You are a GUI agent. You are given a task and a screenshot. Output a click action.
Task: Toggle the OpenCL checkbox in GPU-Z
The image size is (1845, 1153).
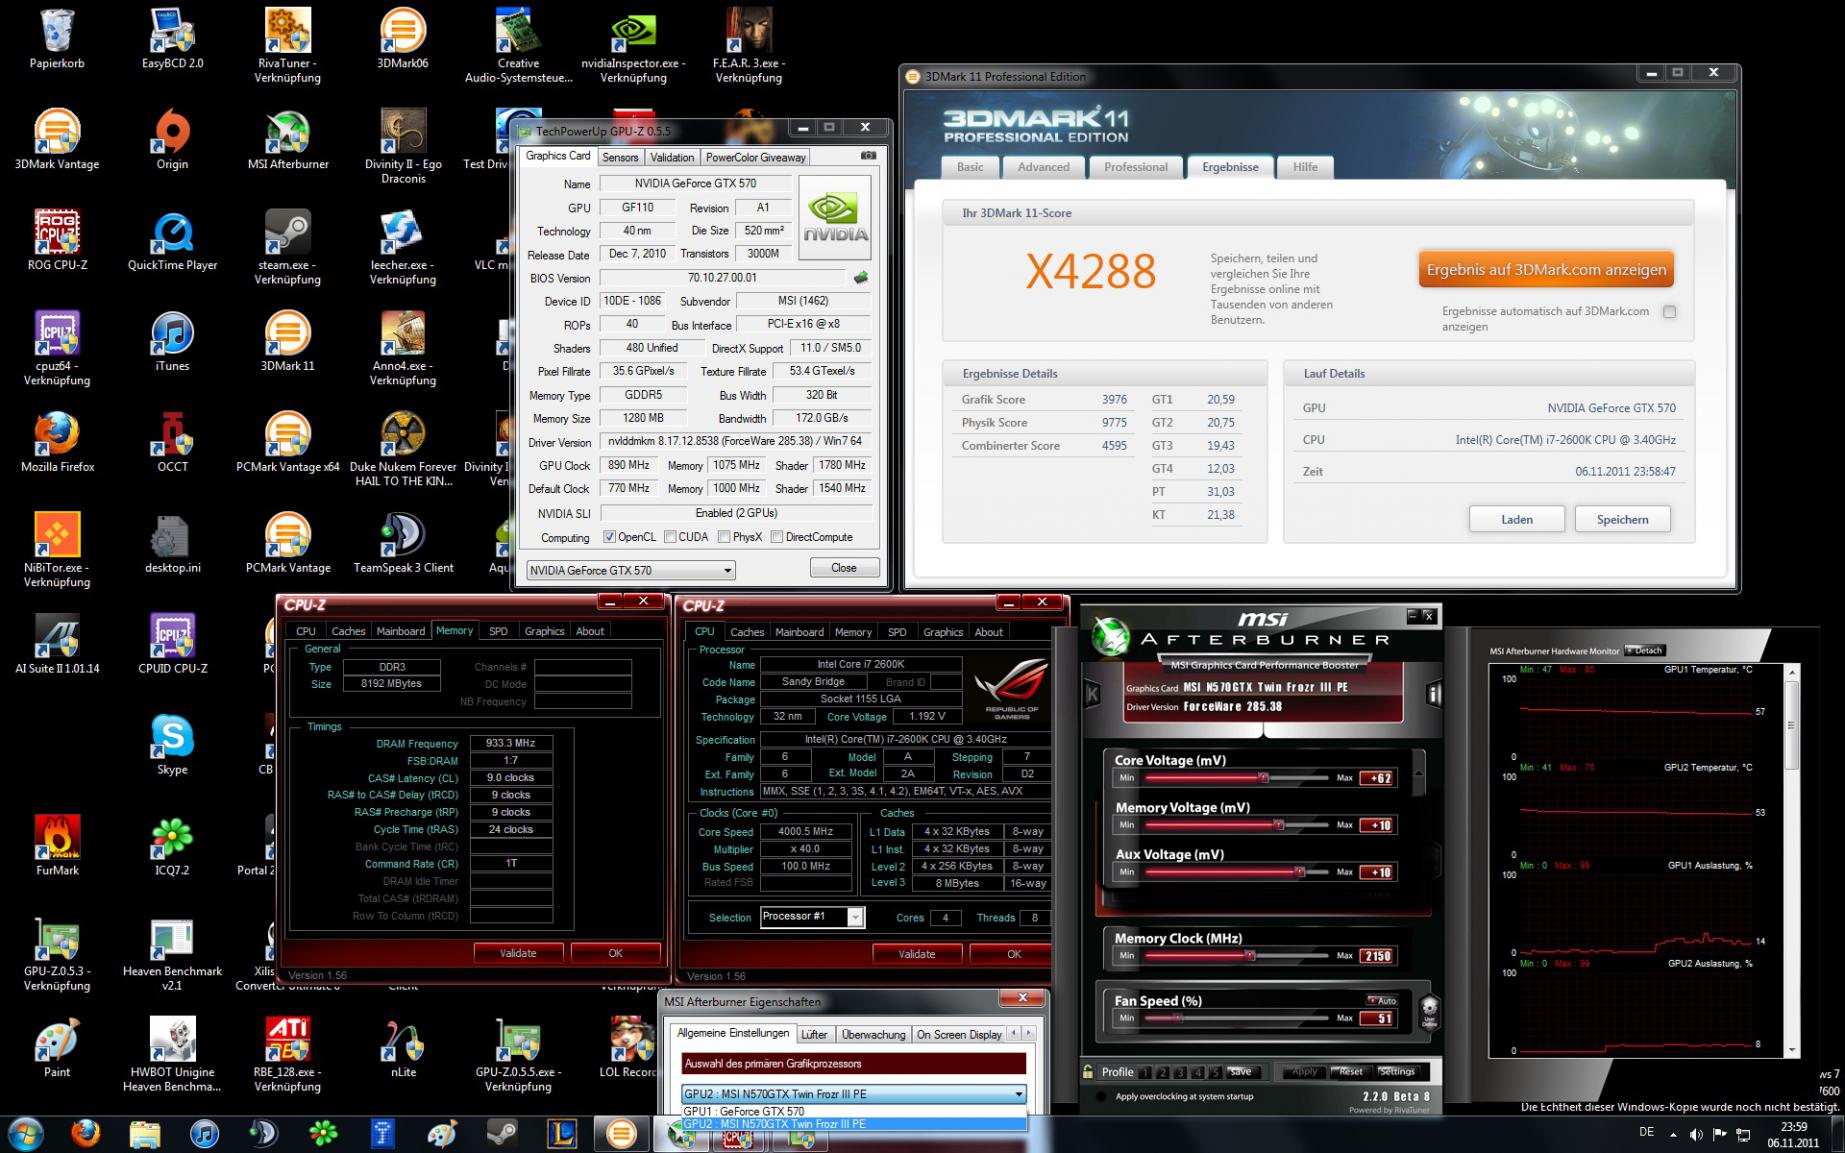pyautogui.click(x=609, y=537)
